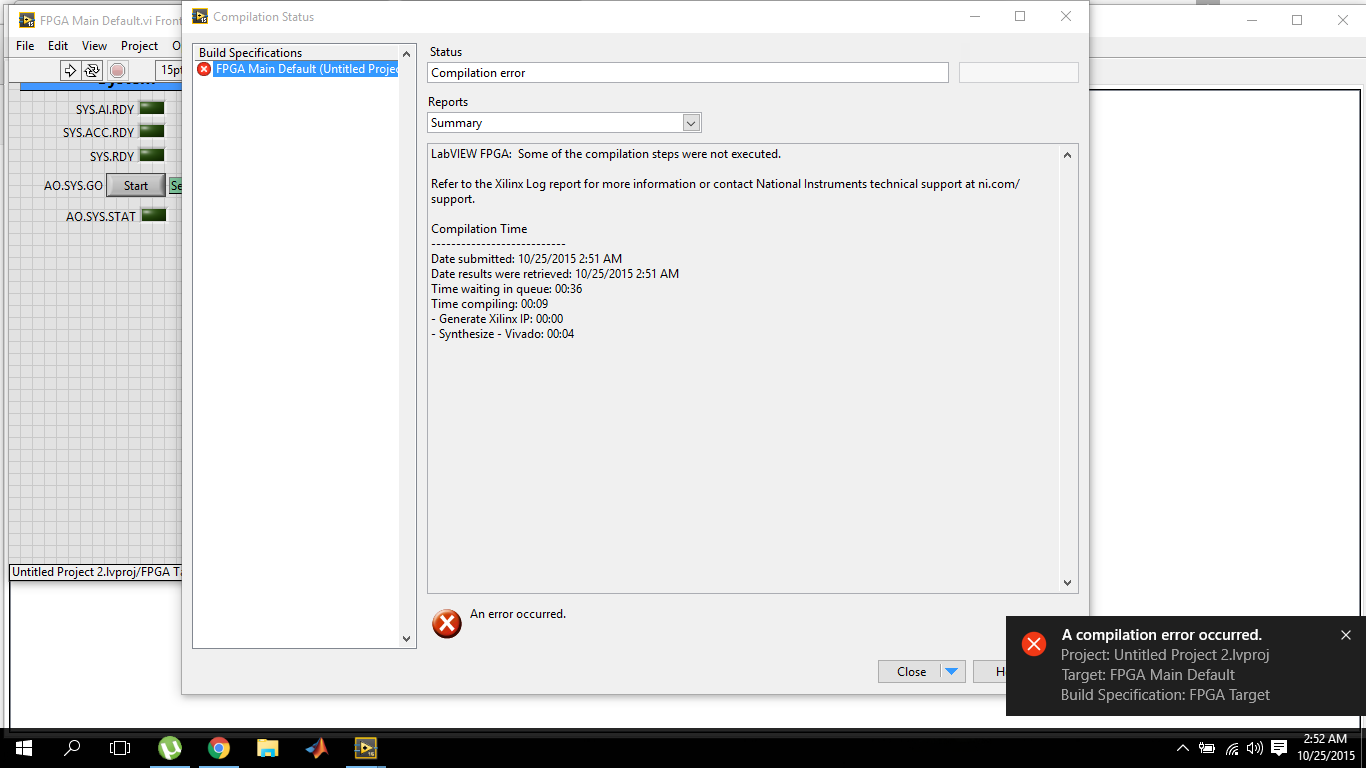
Task: Click the Start button next to AO.SYS.GO
Action: [136, 186]
